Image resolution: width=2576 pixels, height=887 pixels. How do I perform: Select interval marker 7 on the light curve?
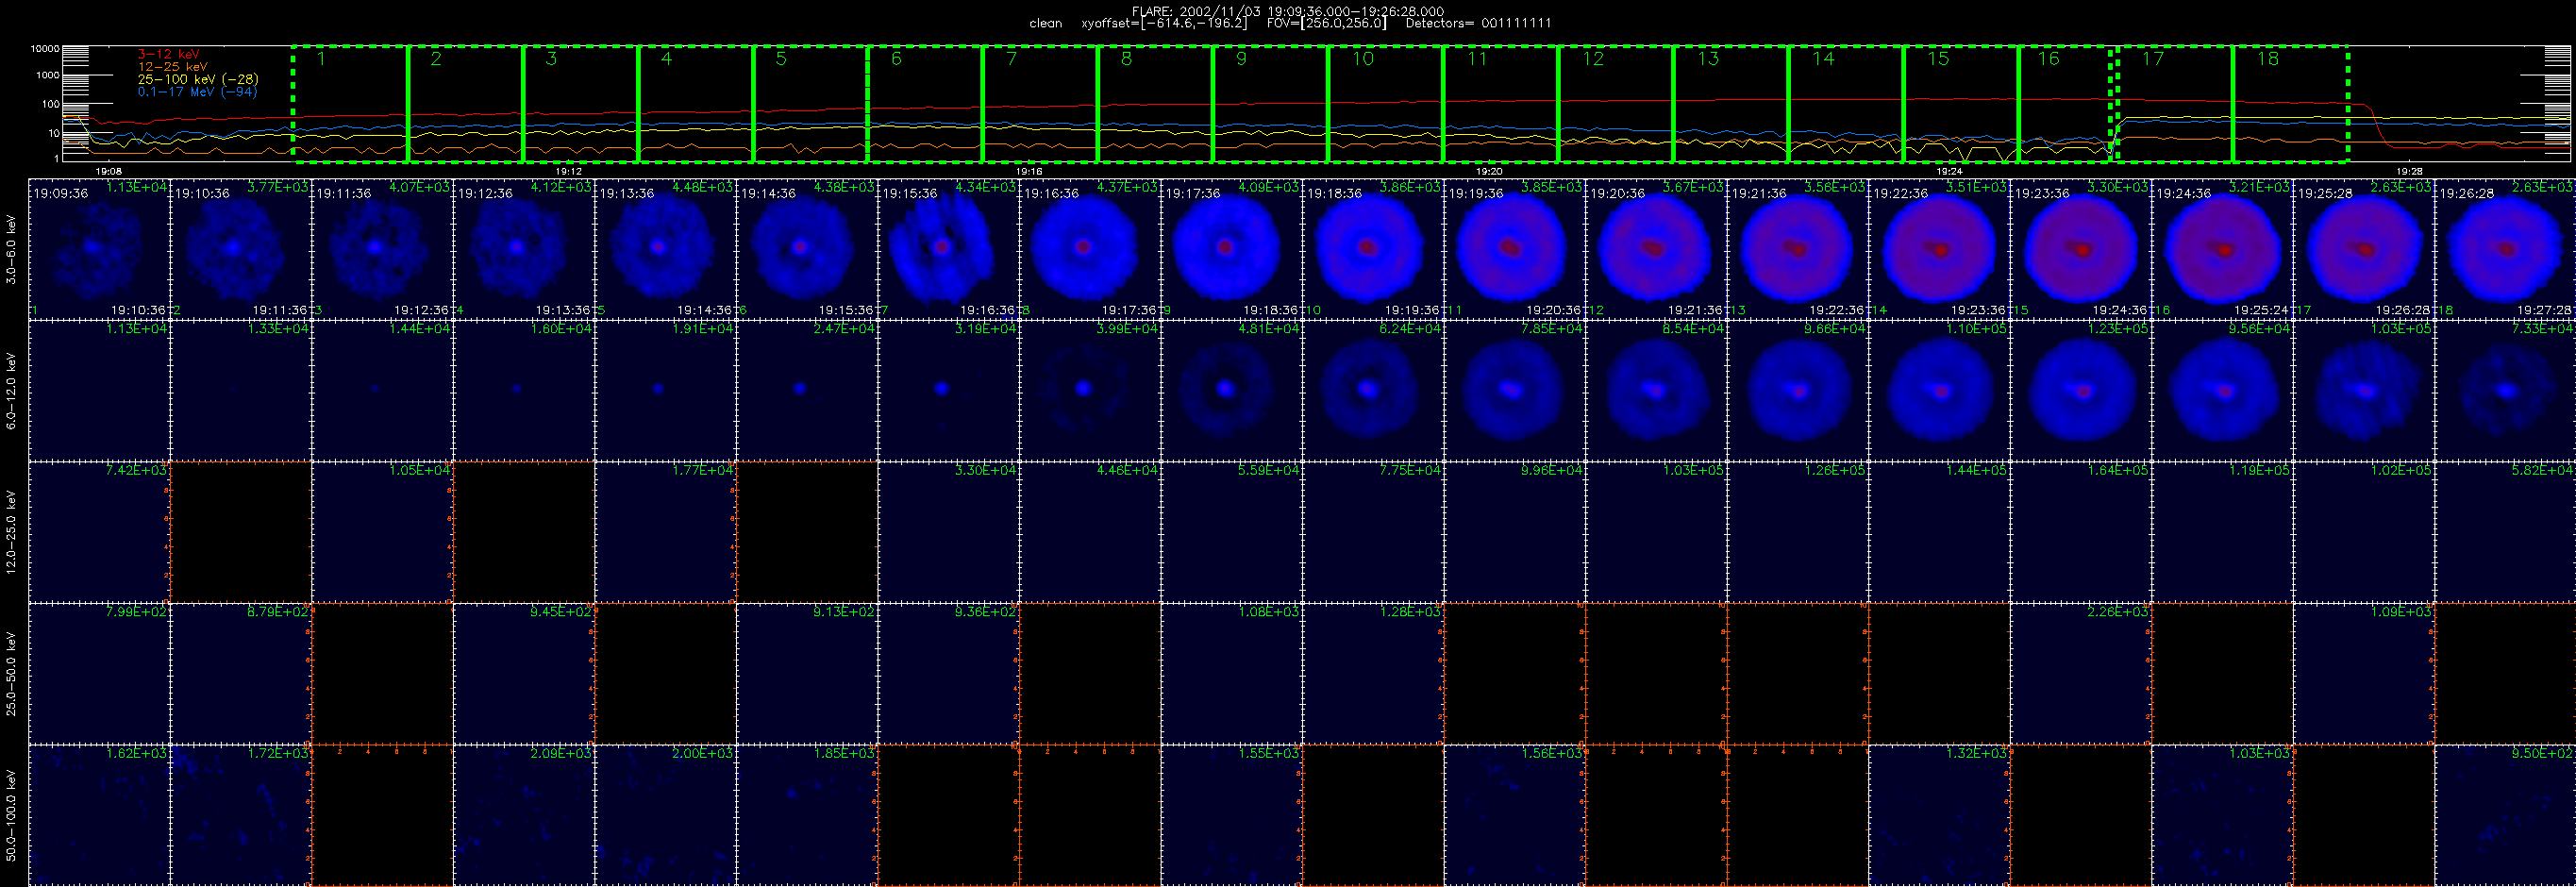tap(1011, 59)
